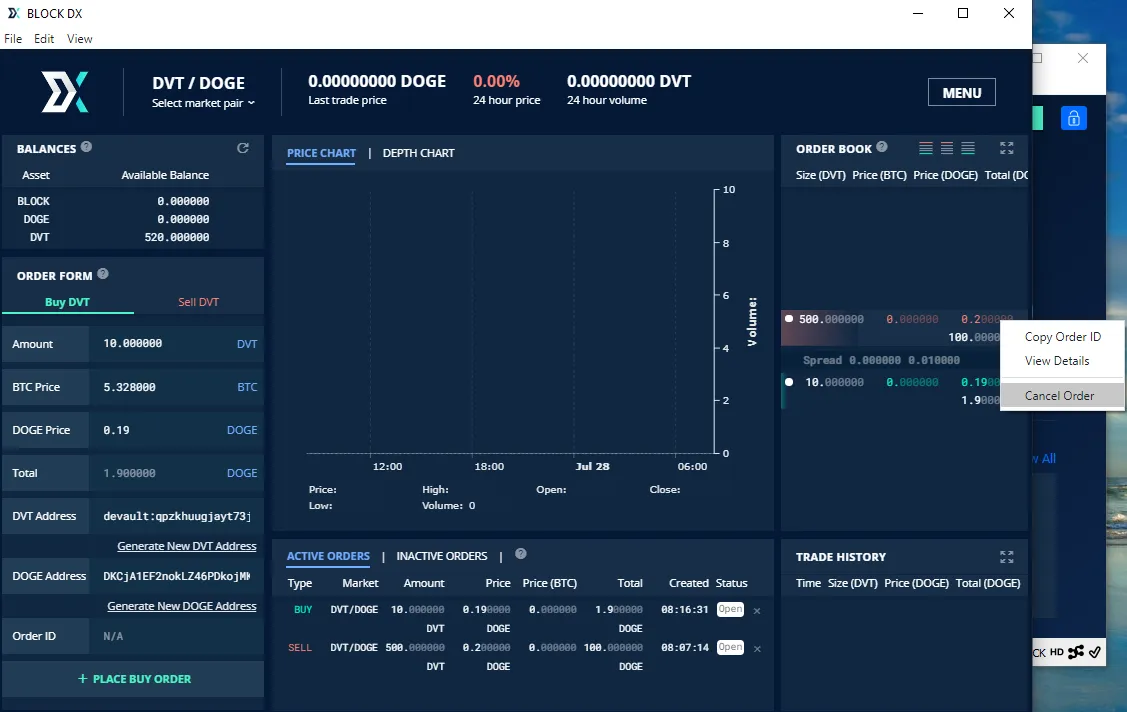Image resolution: width=1127 pixels, height=712 pixels.
Task: Select the Sell DVT tab
Action: click(x=198, y=302)
